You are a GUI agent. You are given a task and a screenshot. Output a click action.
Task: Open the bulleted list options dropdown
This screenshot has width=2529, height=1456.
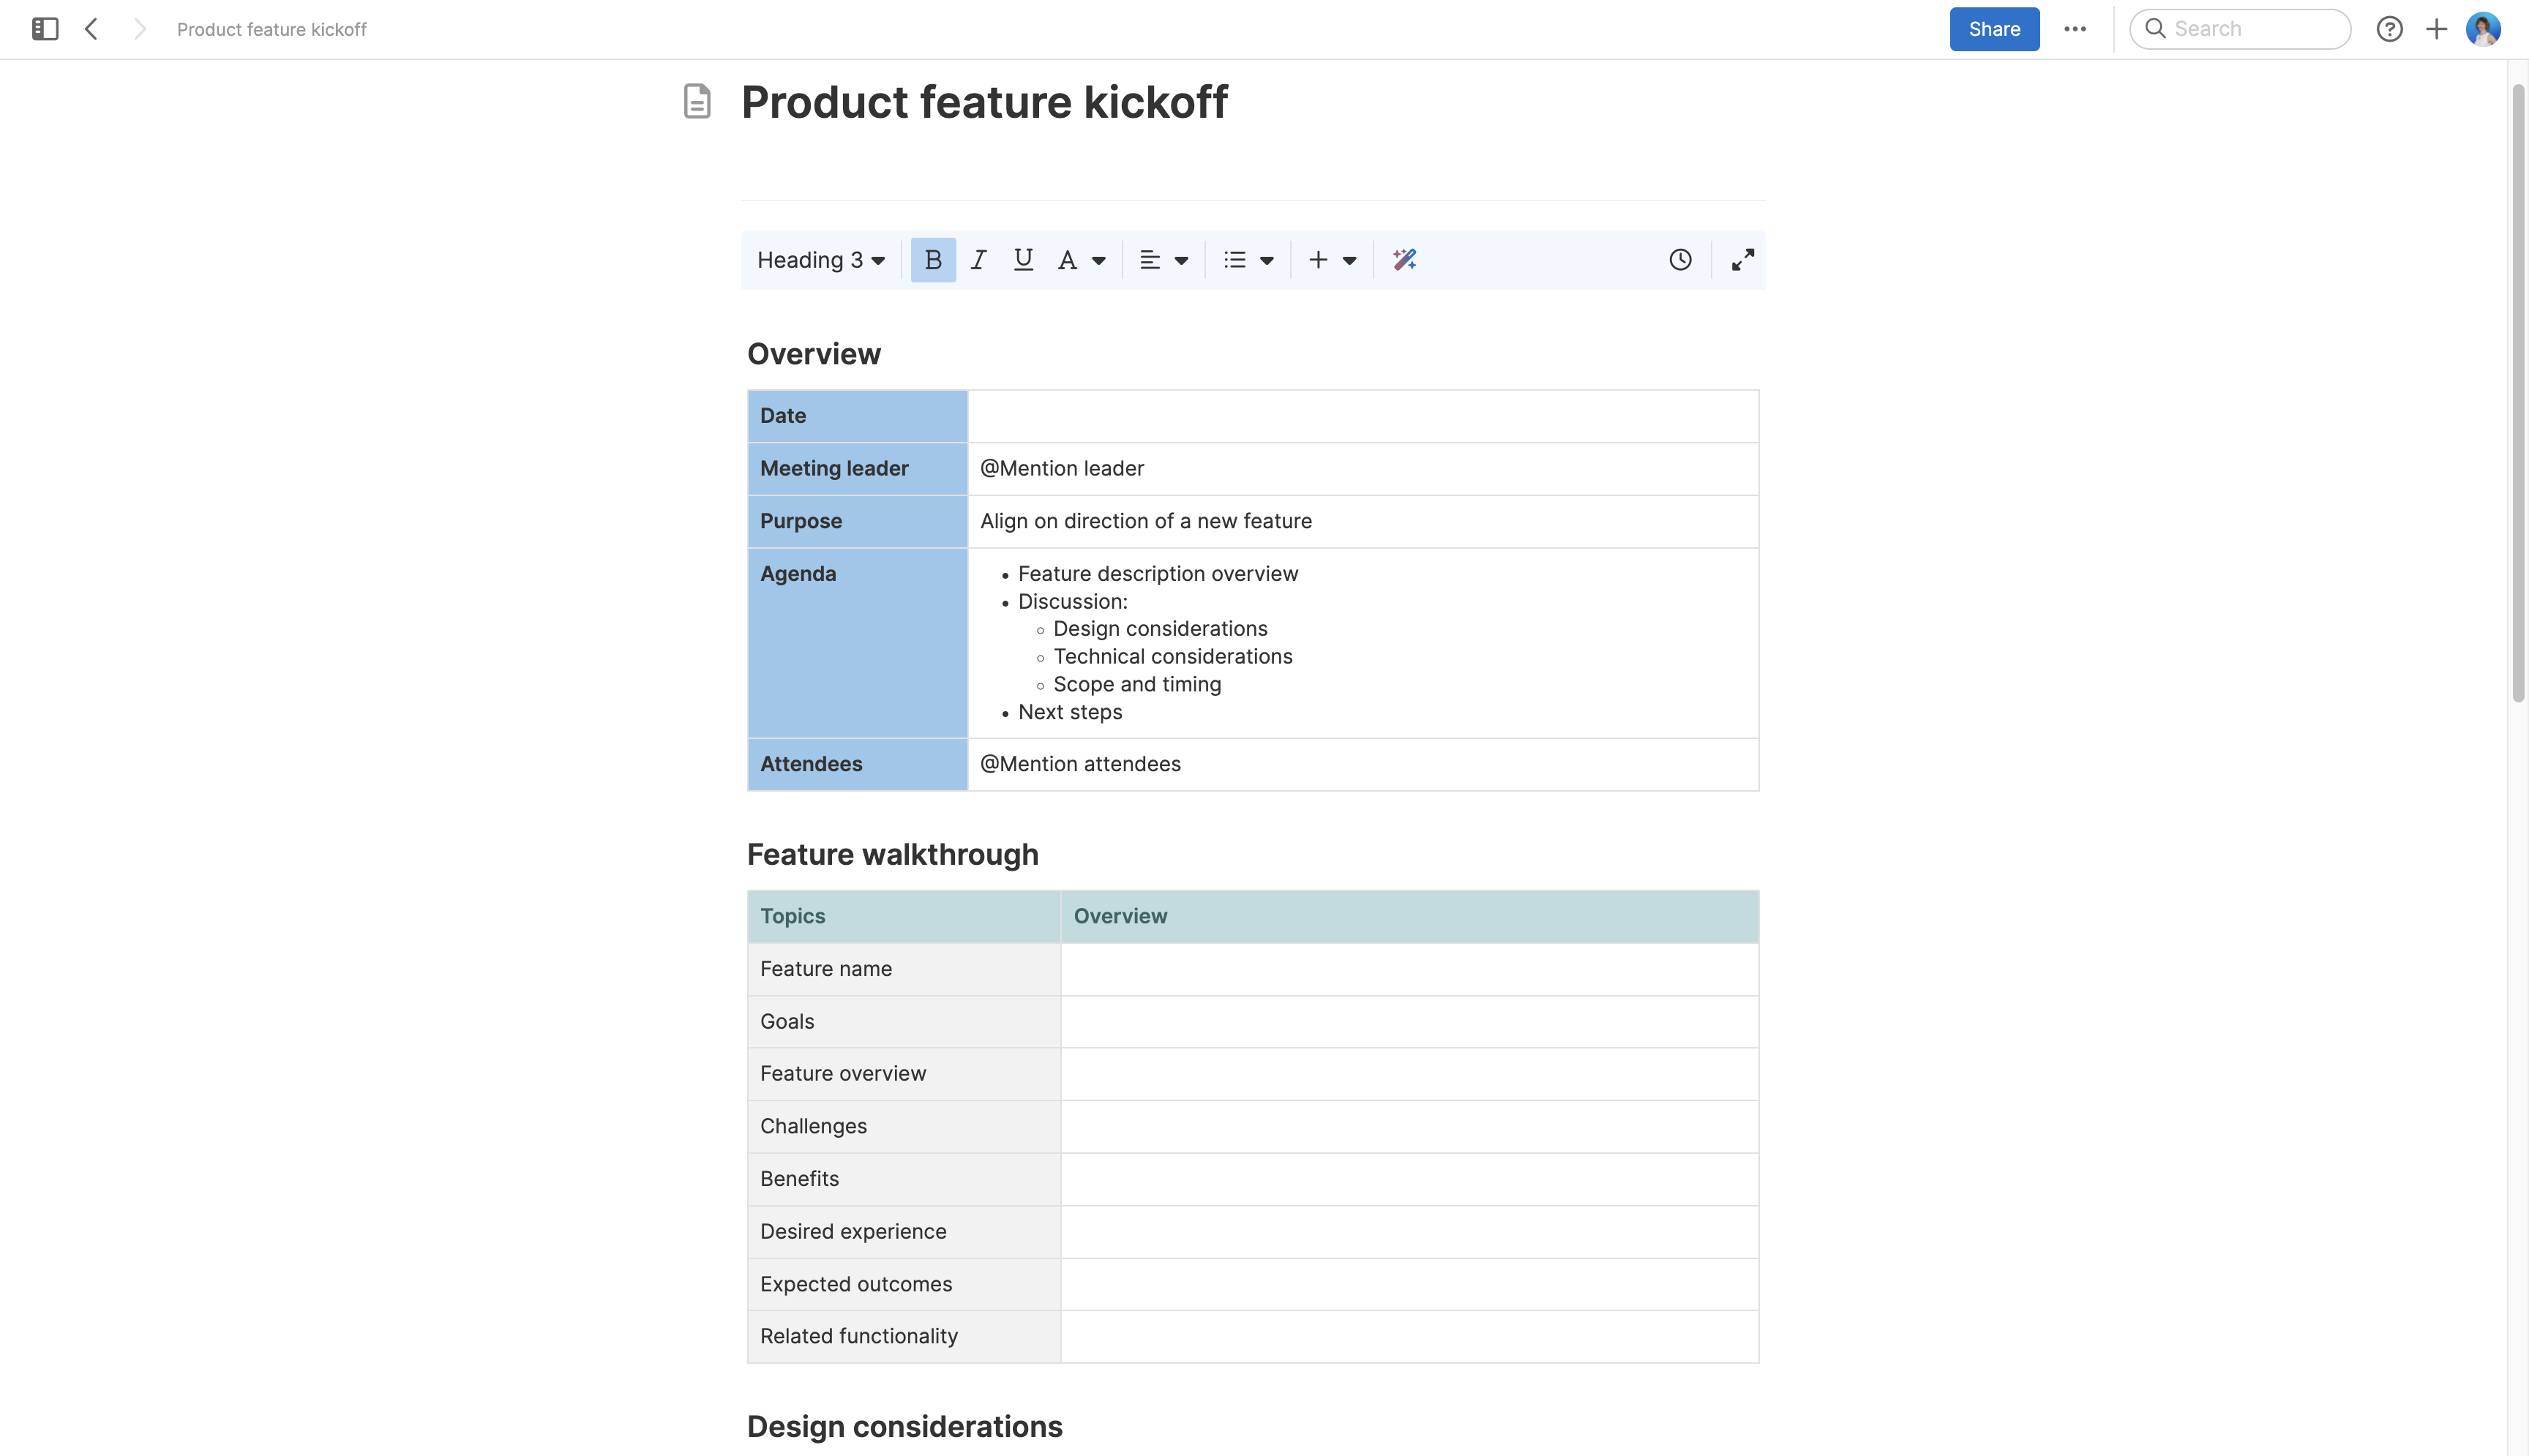(x=1266, y=259)
